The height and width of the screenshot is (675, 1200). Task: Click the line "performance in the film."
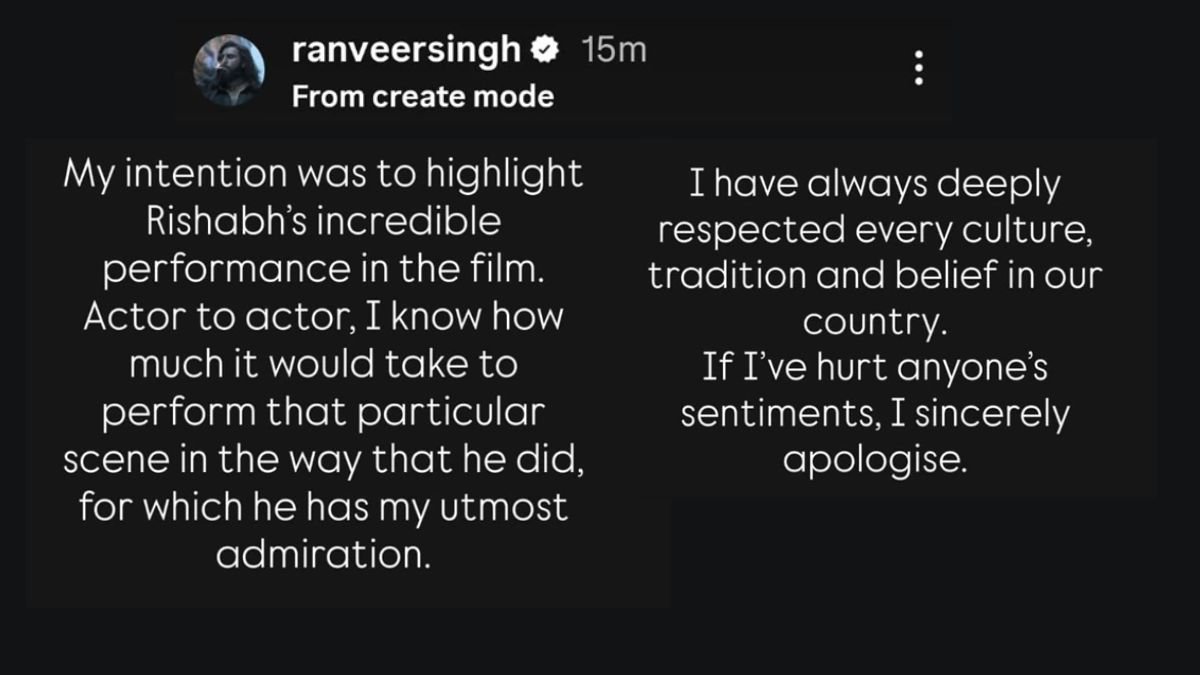[323, 269]
